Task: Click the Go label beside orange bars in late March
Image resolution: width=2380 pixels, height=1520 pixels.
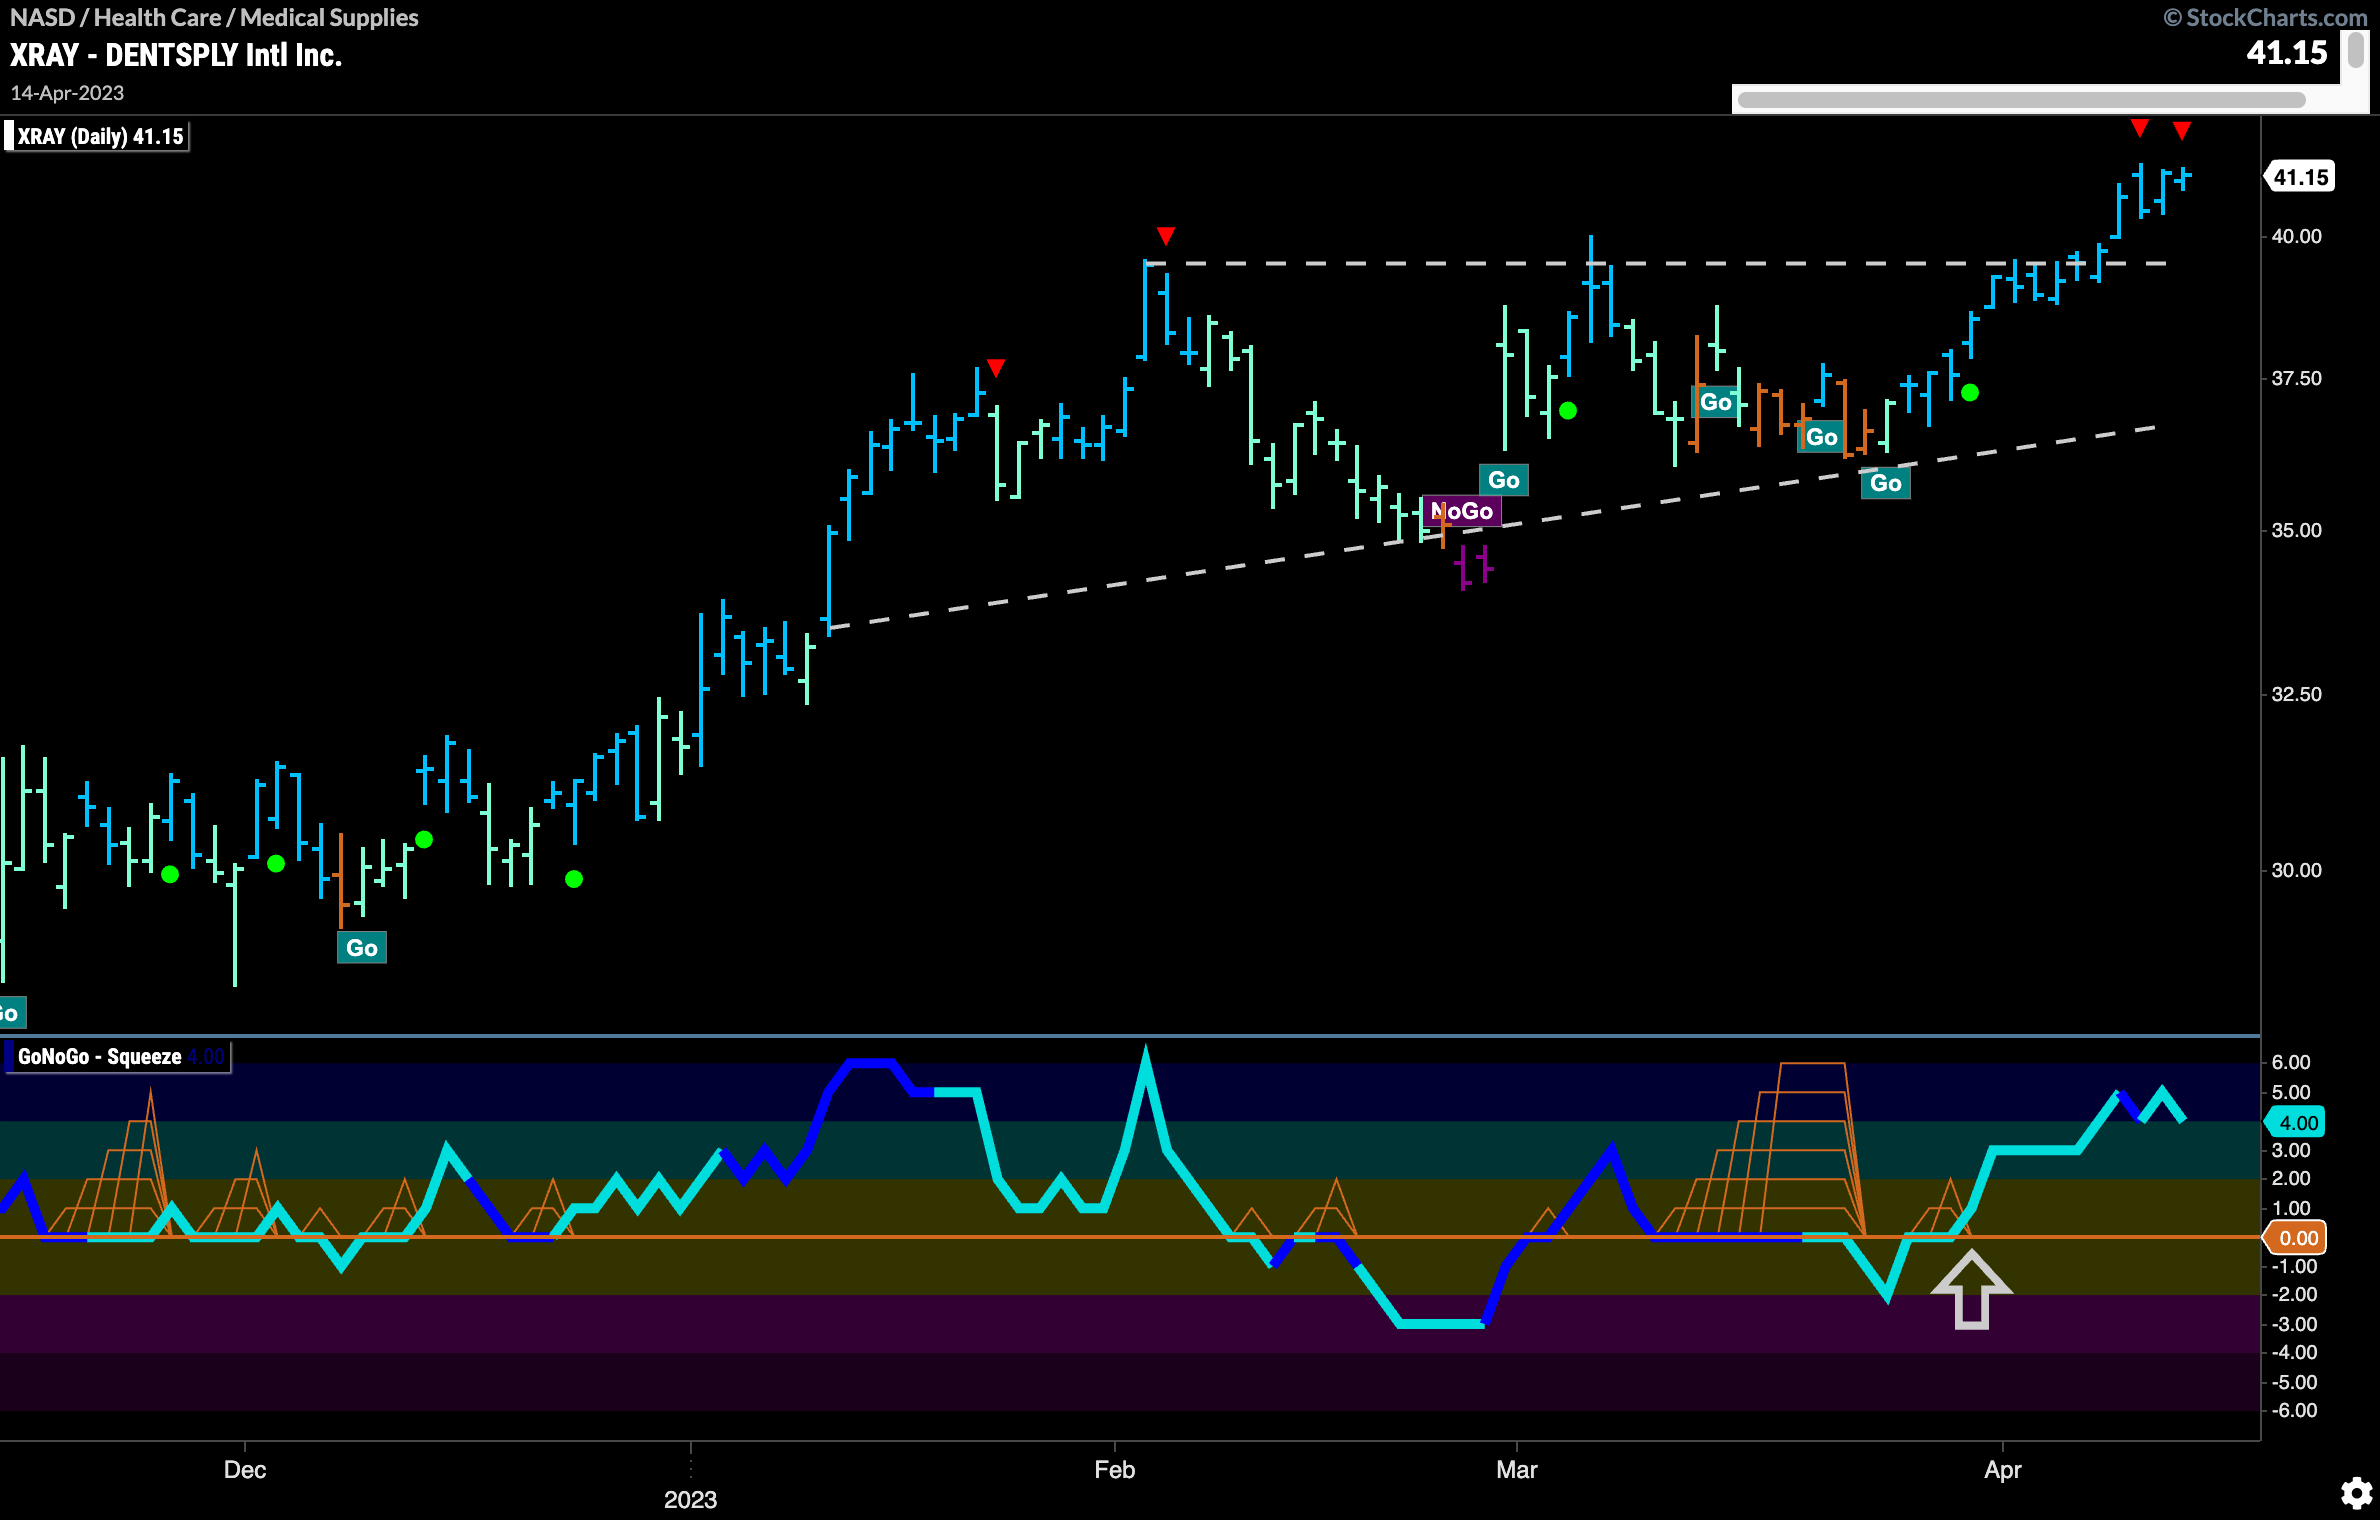Action: coord(1821,437)
